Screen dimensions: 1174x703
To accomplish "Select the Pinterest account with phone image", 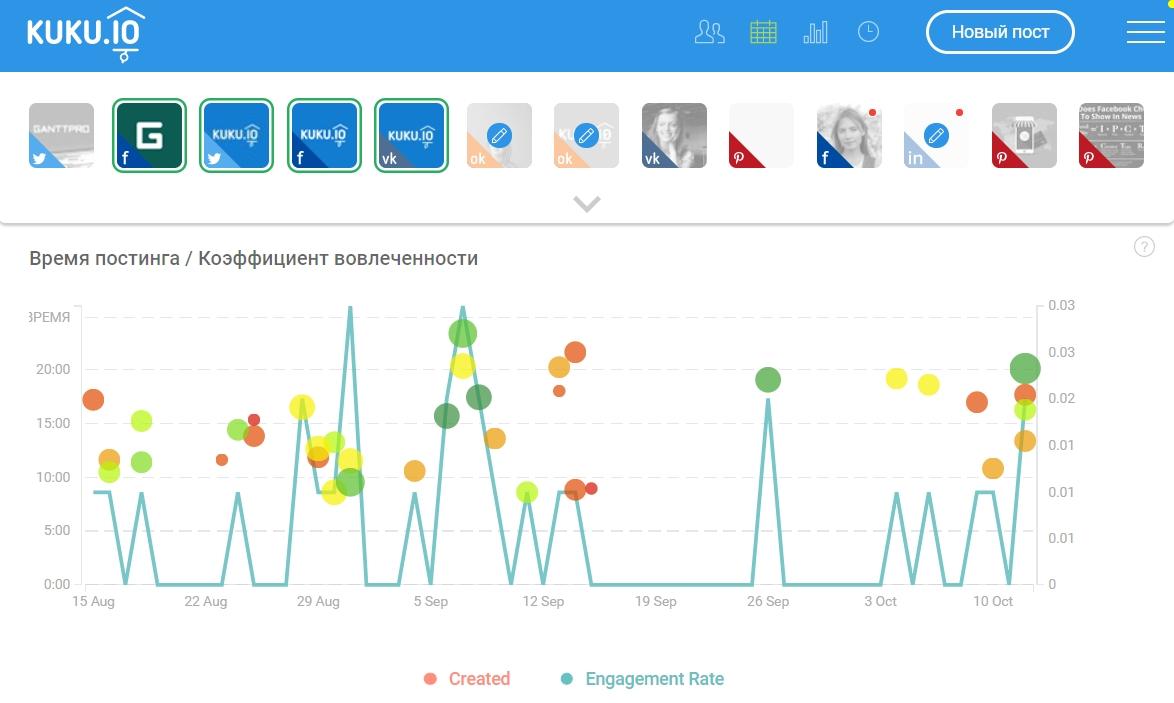I will pos(1024,136).
